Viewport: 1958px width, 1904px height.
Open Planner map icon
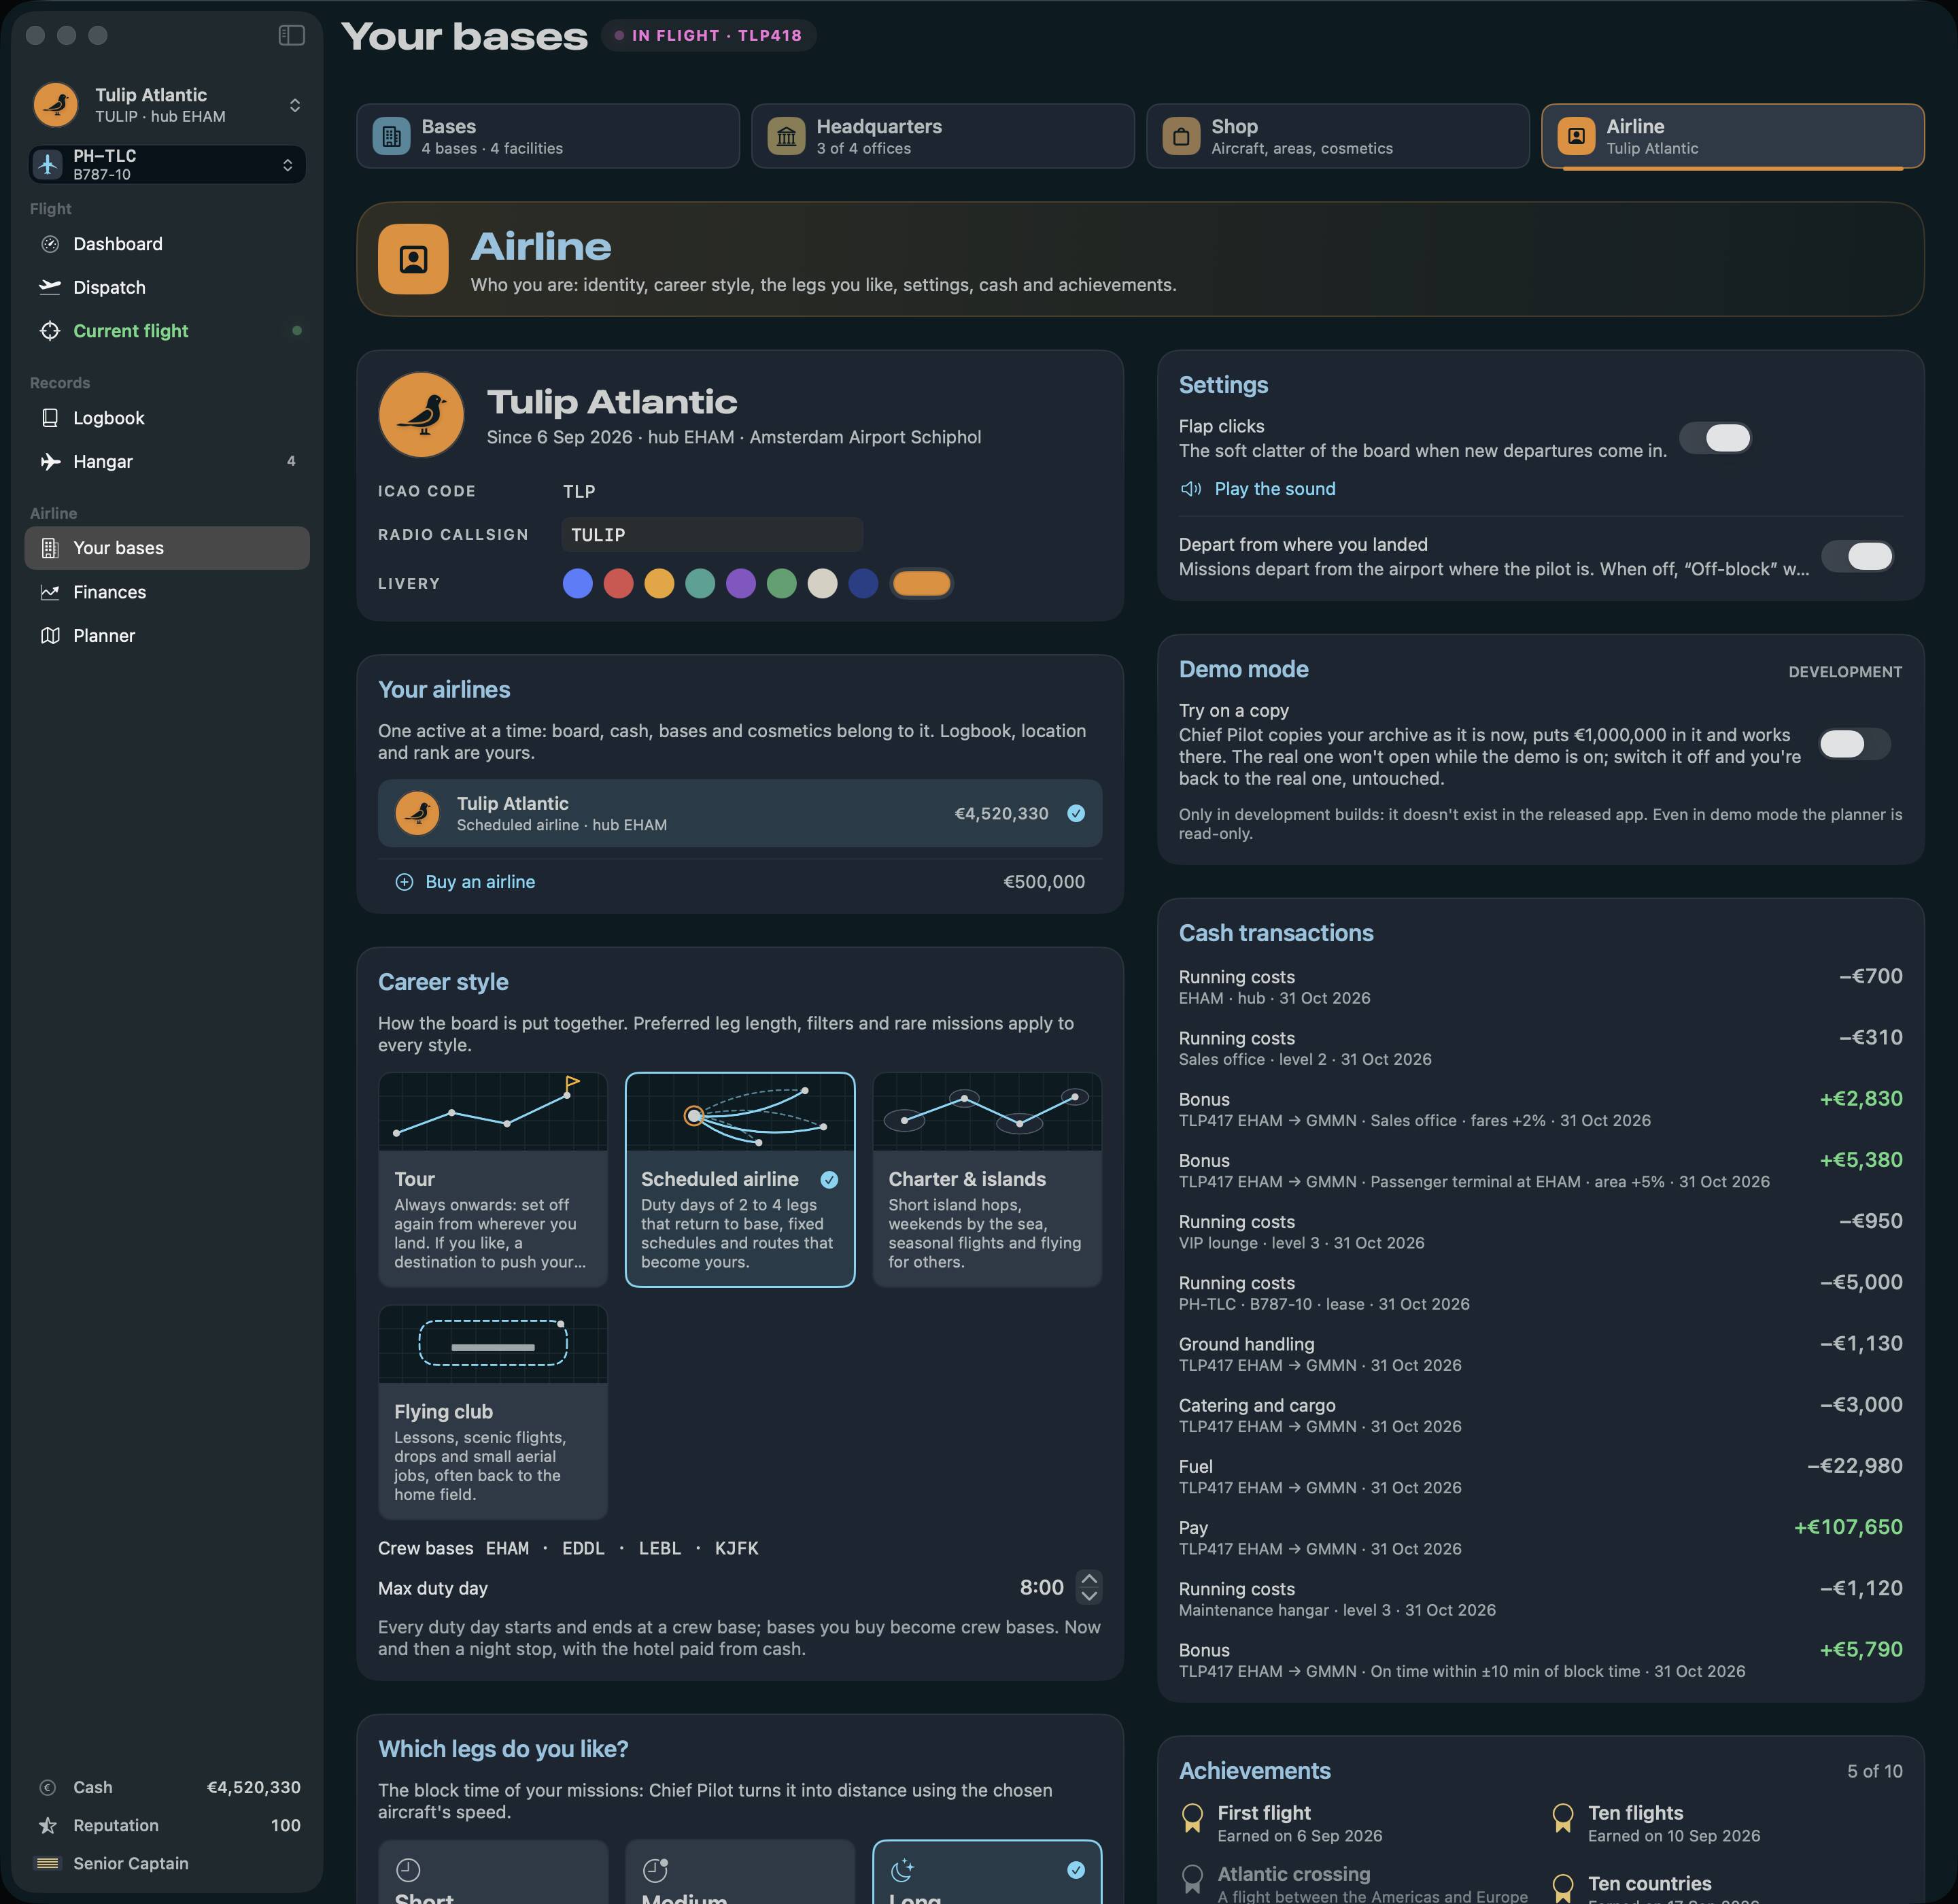click(50, 635)
